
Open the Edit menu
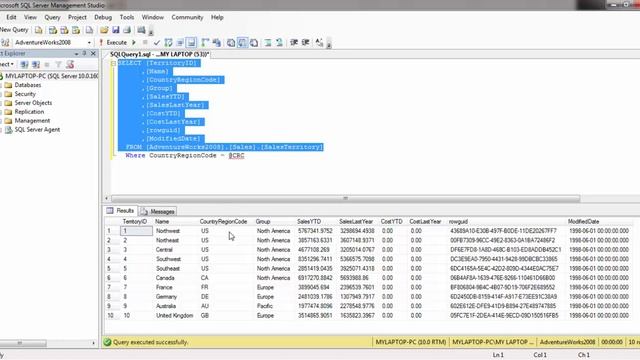coord(11,17)
